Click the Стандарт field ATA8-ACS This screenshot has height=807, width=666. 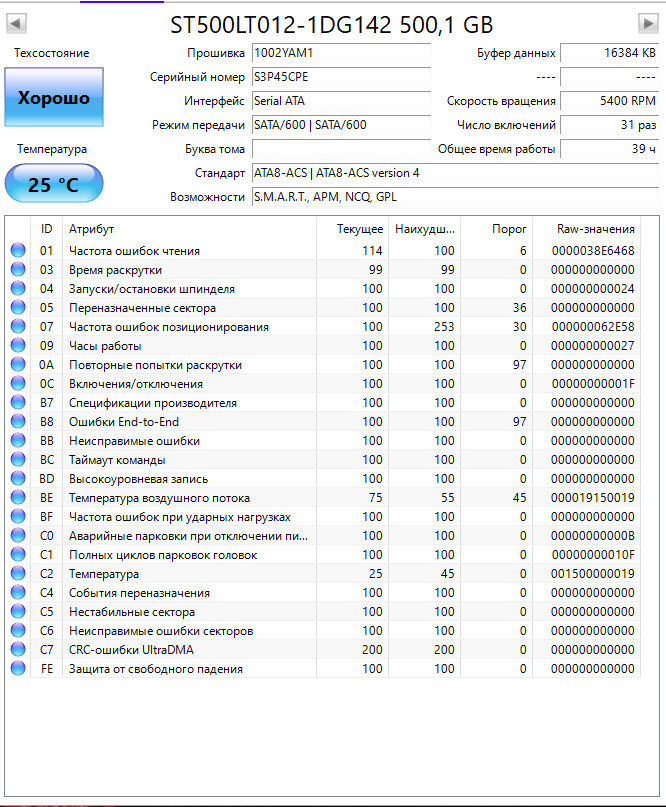click(455, 173)
